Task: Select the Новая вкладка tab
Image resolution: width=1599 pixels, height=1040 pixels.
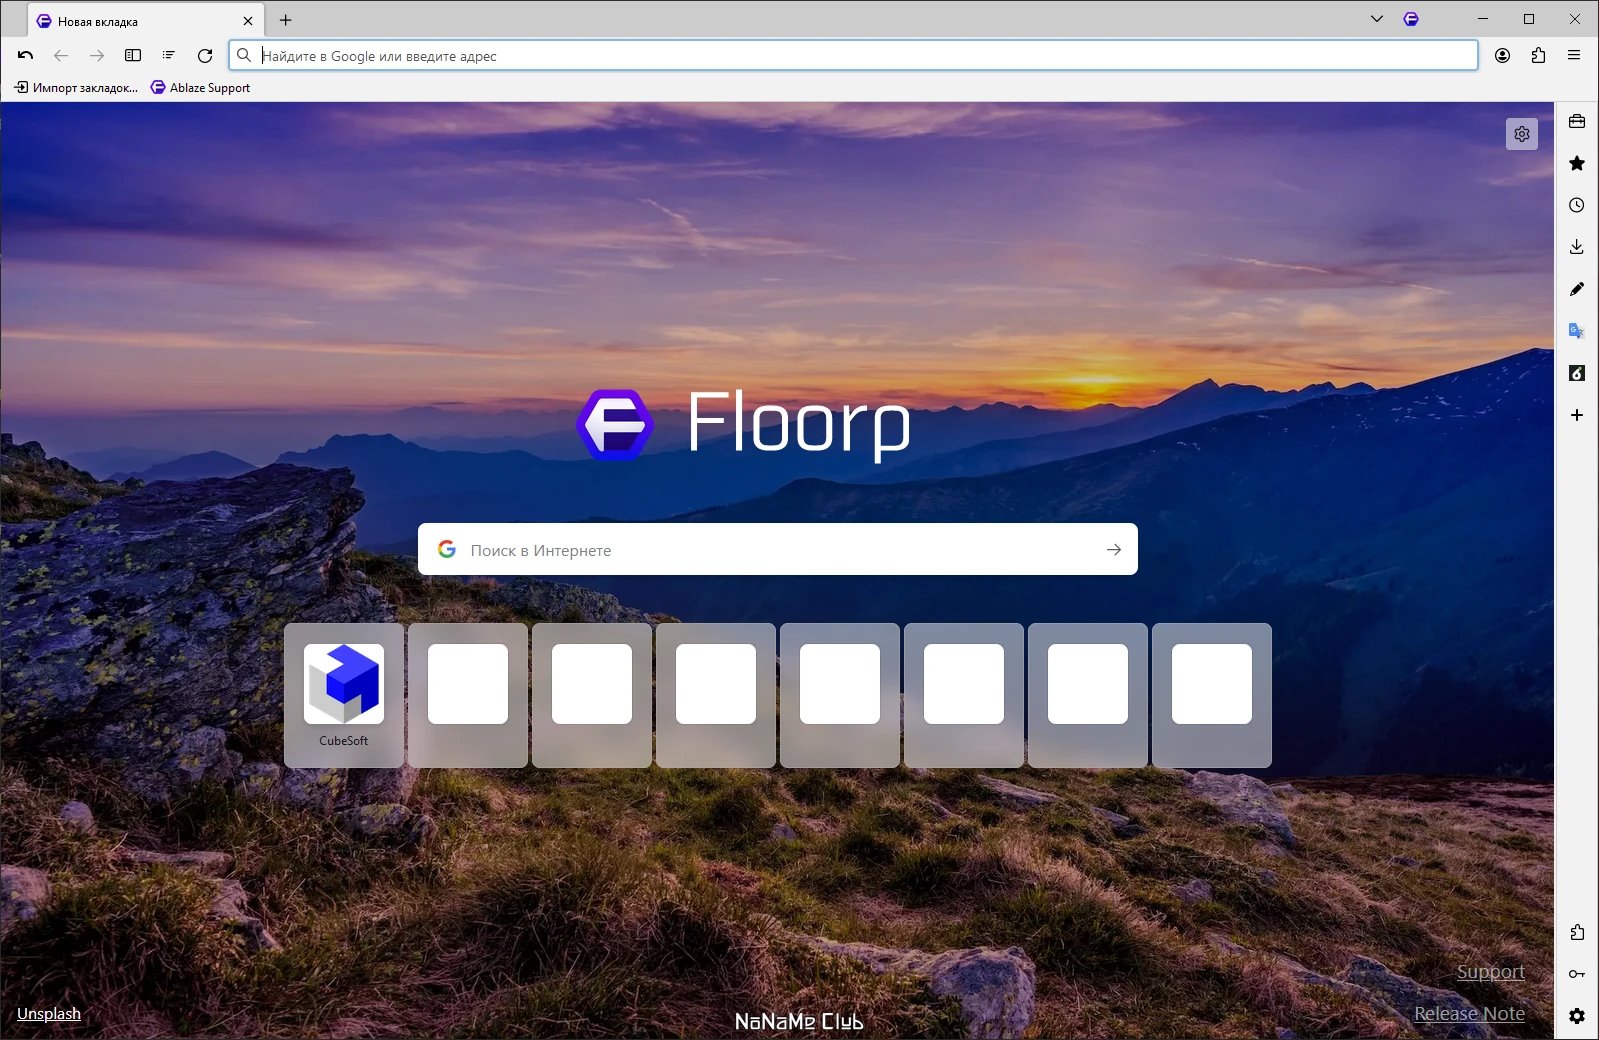Action: pyautogui.click(x=146, y=21)
